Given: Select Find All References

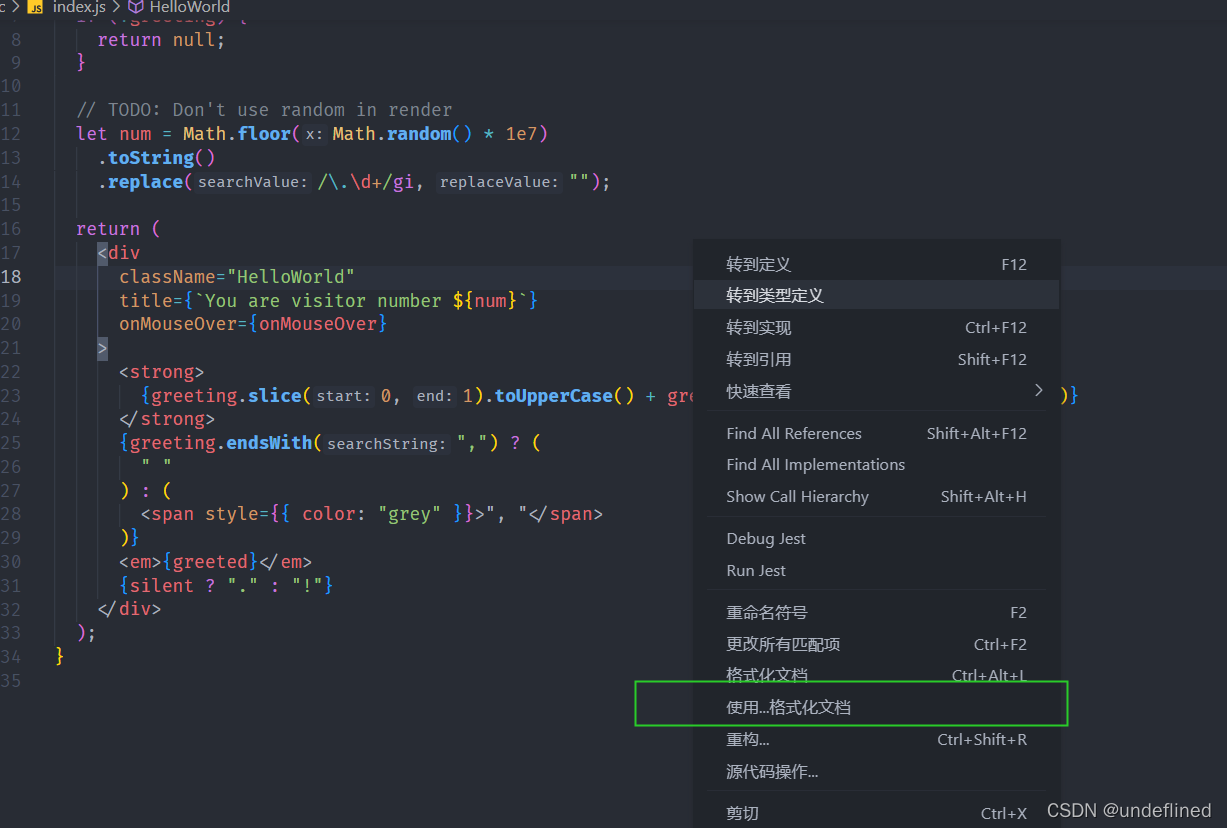Looking at the screenshot, I should (876, 433).
